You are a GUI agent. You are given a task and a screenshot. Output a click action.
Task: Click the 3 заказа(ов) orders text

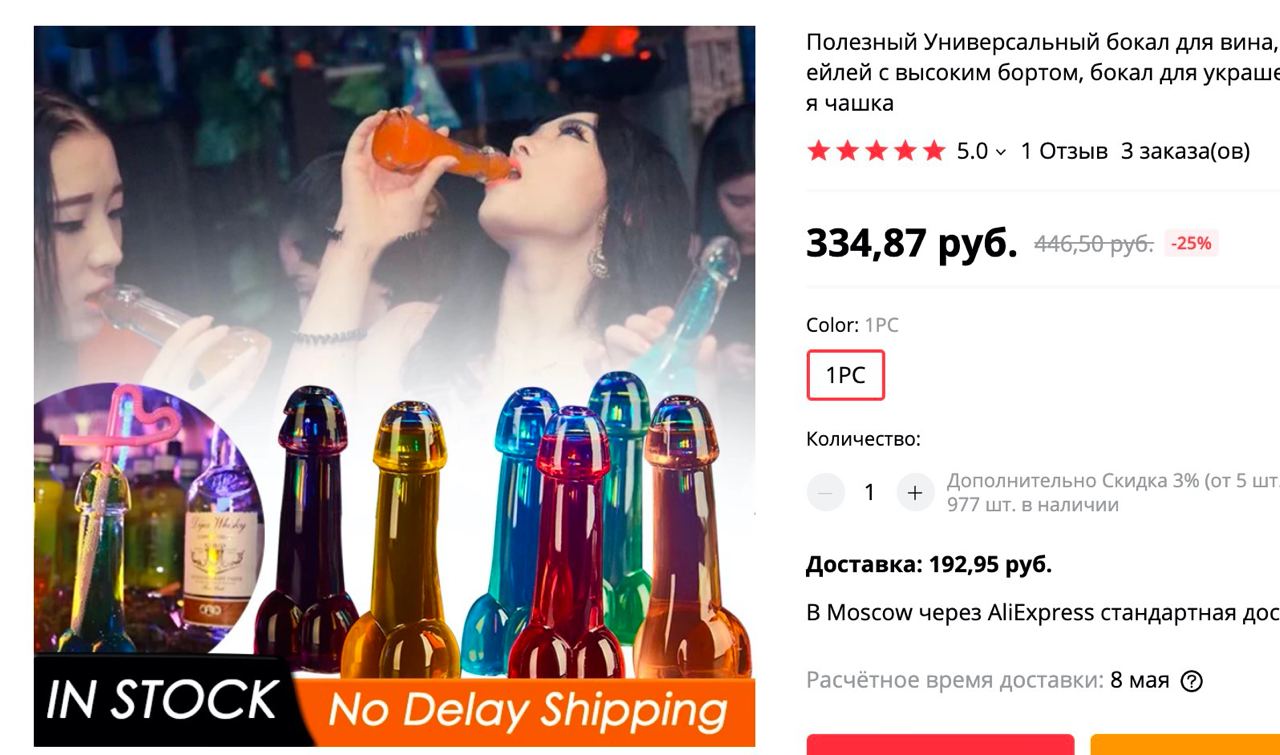[x=1185, y=151]
